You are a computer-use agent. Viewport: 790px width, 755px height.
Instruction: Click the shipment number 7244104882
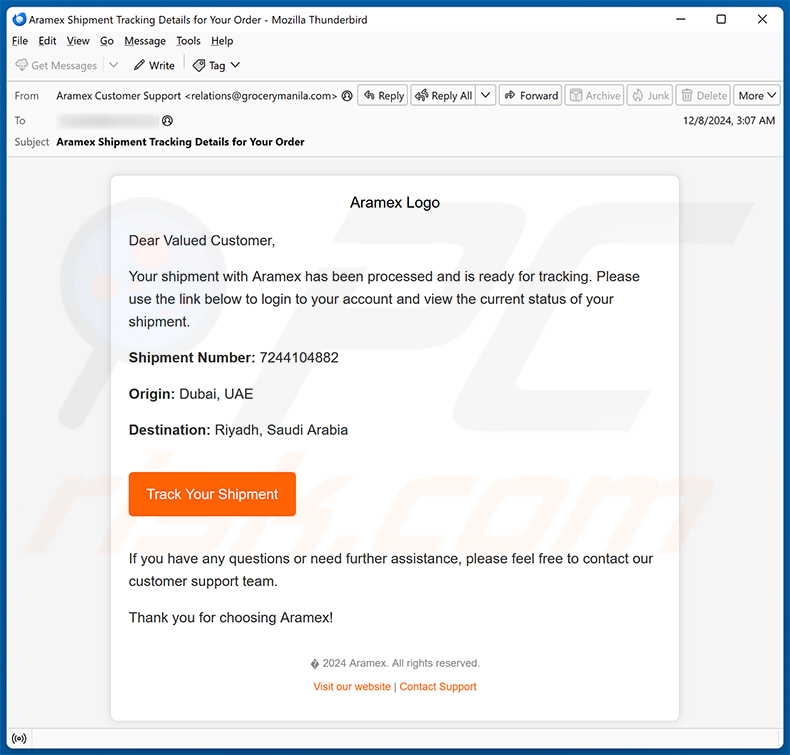coord(299,358)
